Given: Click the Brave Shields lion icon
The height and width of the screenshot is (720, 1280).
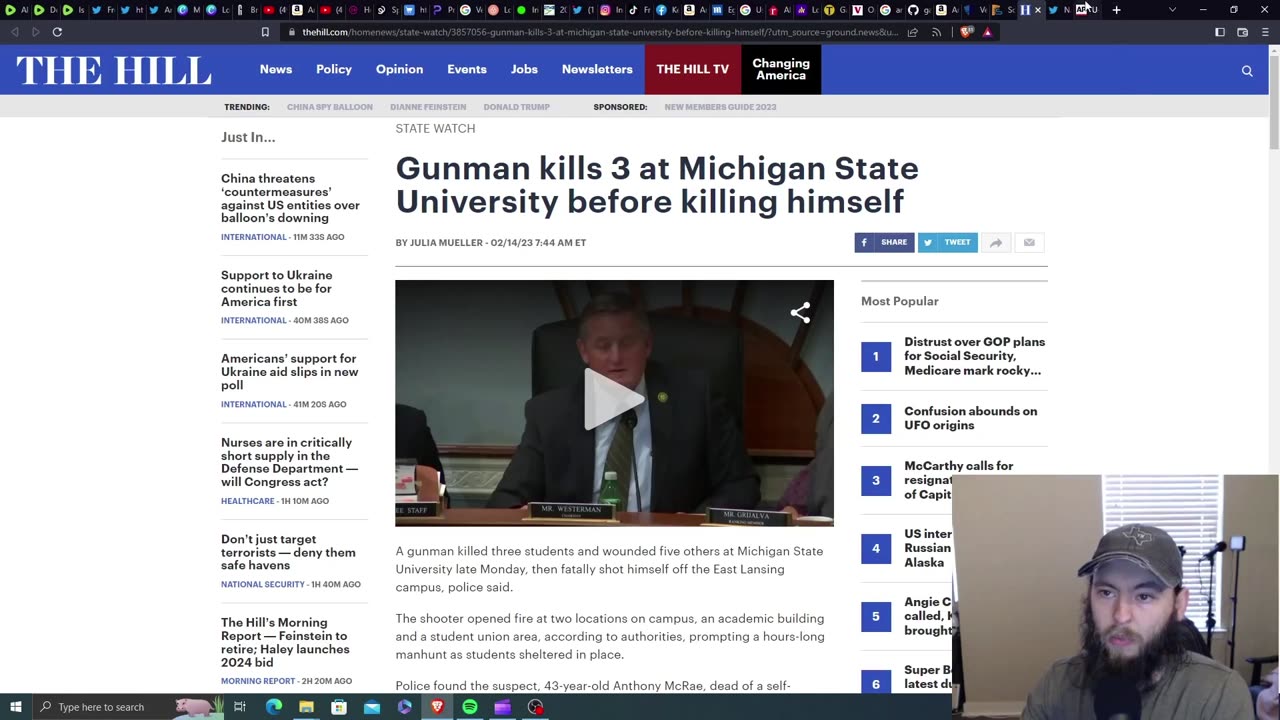Looking at the screenshot, I should coord(966,32).
